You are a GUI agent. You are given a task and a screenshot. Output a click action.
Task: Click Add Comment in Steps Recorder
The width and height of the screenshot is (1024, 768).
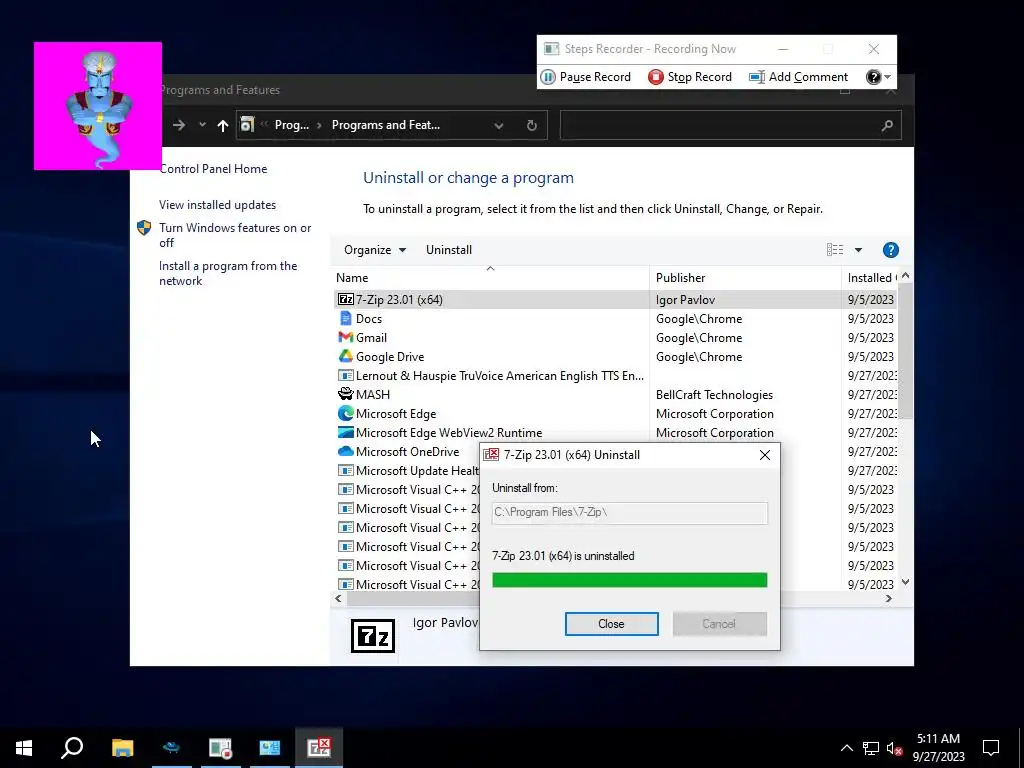click(798, 77)
